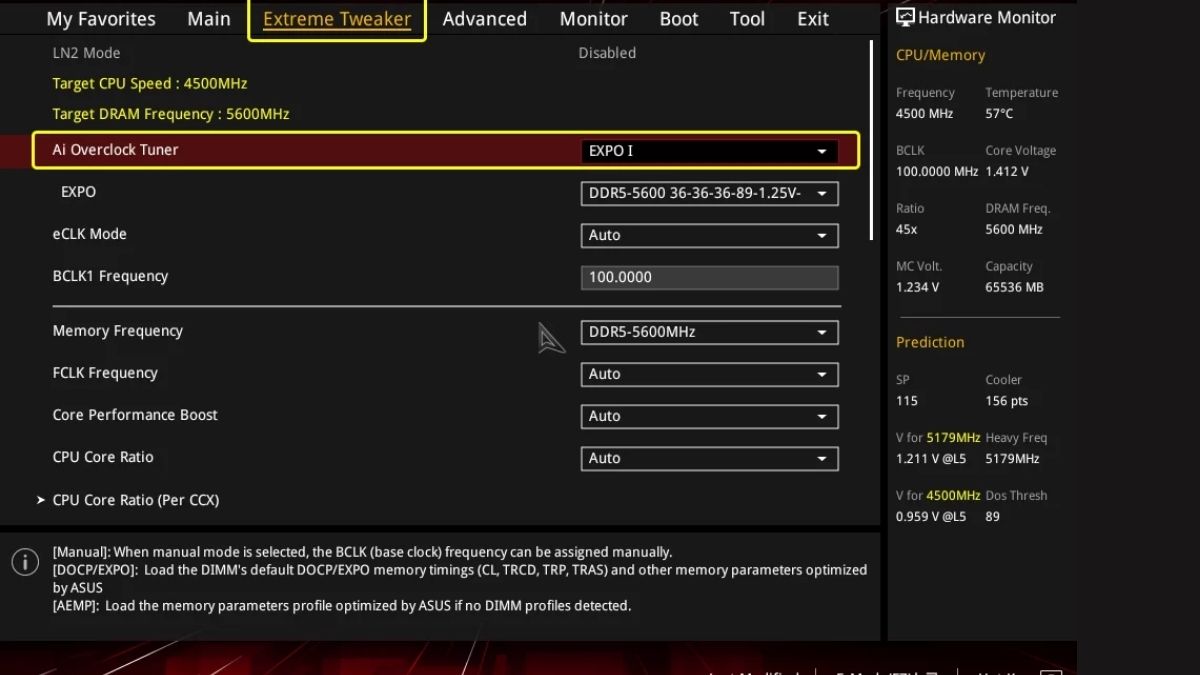Click the '5600 MHz' DRAM Freq. reading
The image size is (1200, 675).
1014,230
